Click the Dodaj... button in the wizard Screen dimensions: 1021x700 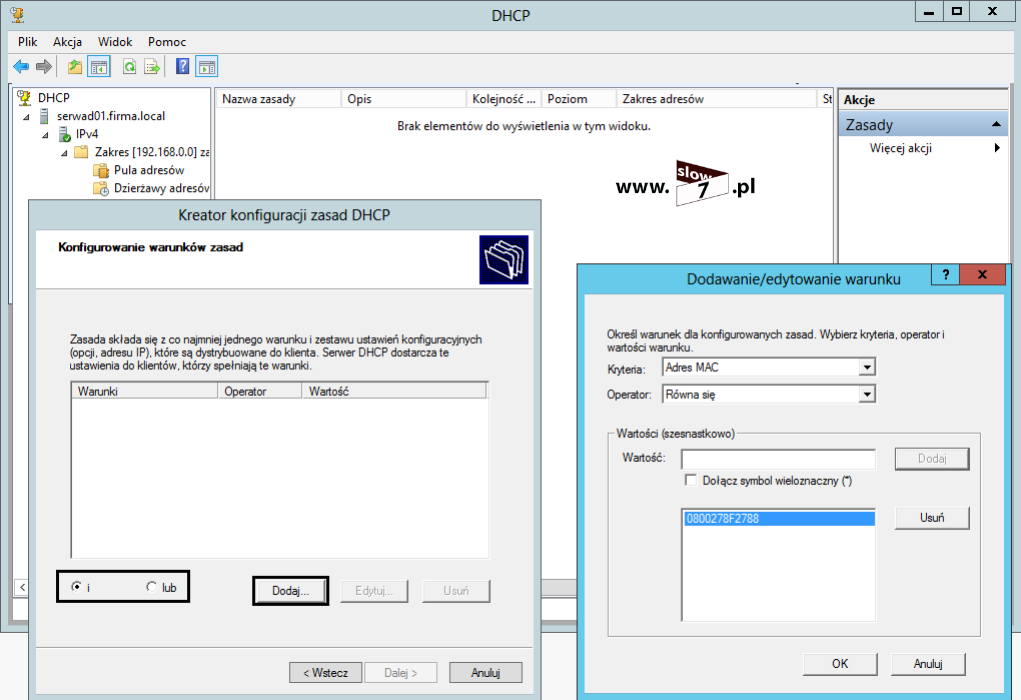pyautogui.click(x=291, y=591)
